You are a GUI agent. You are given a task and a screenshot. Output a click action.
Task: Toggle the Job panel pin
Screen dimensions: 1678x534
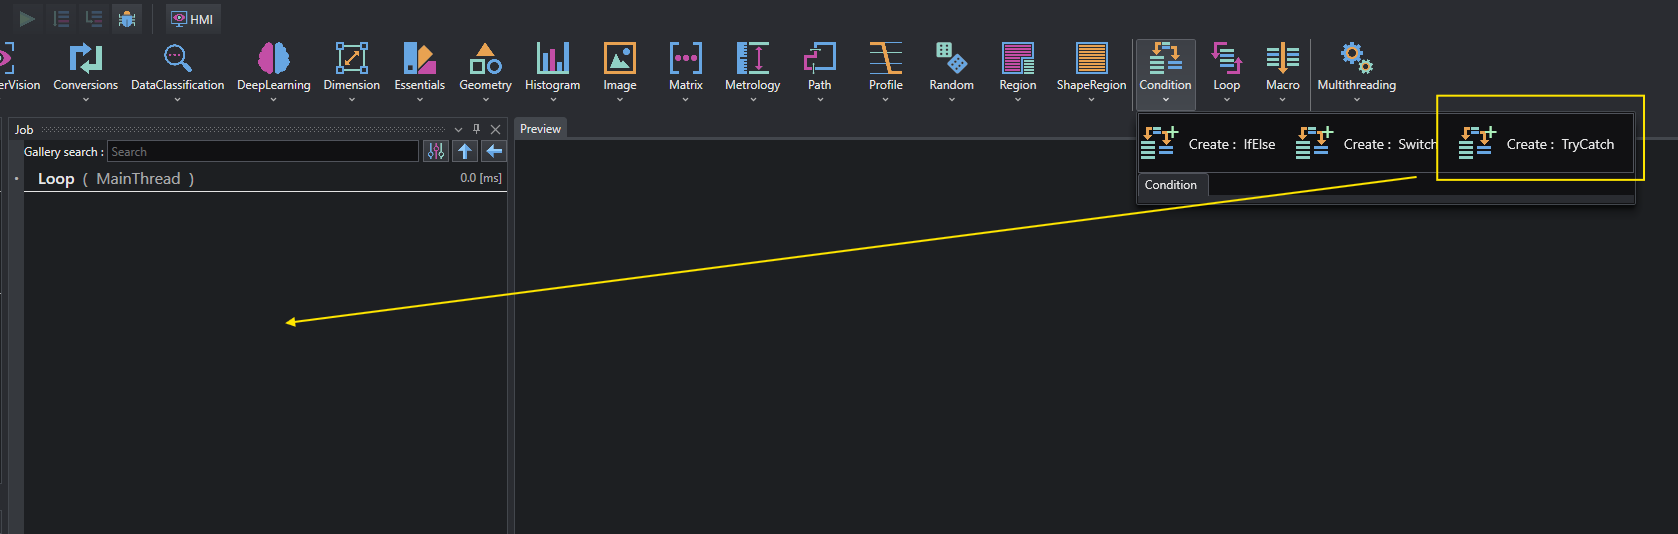pos(476,129)
